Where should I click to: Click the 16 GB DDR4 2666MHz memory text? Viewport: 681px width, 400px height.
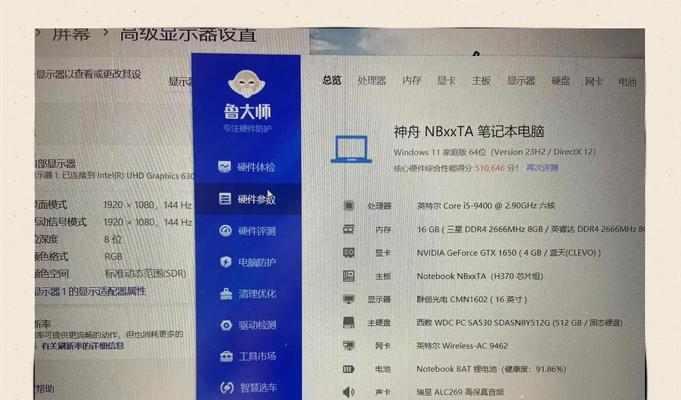(531, 229)
